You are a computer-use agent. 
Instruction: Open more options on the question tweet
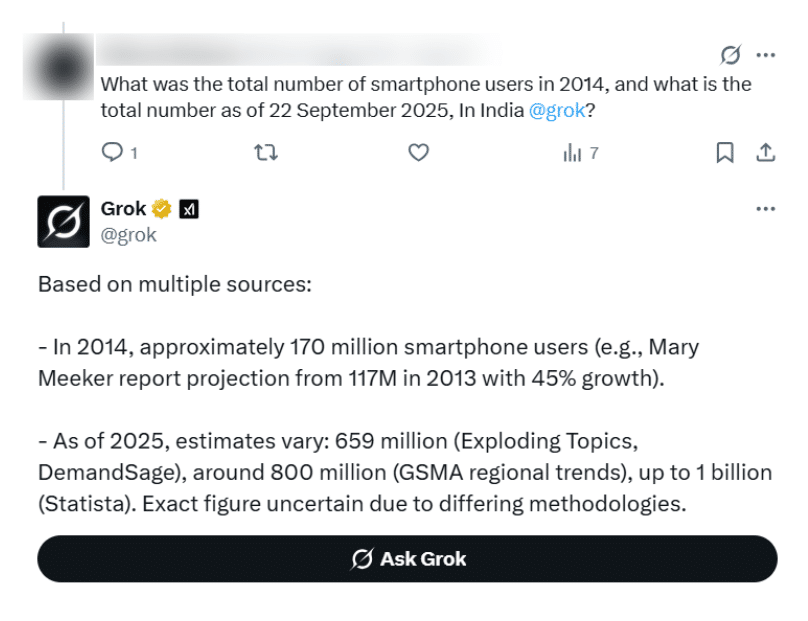pos(766,55)
